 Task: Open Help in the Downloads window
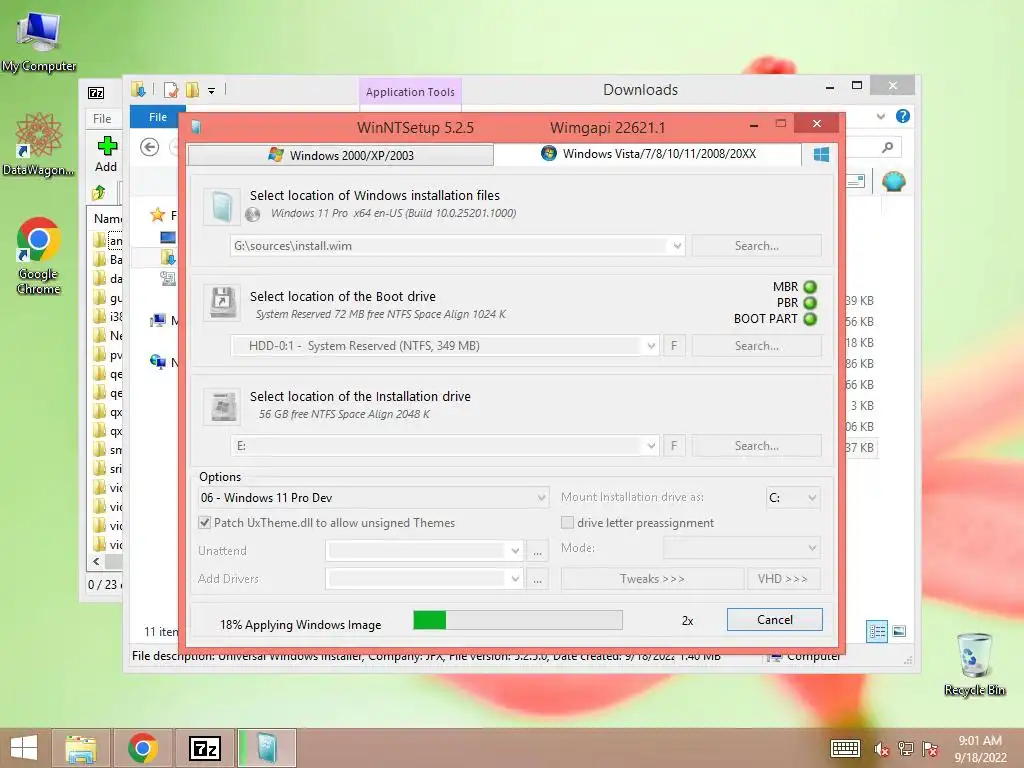click(x=903, y=116)
